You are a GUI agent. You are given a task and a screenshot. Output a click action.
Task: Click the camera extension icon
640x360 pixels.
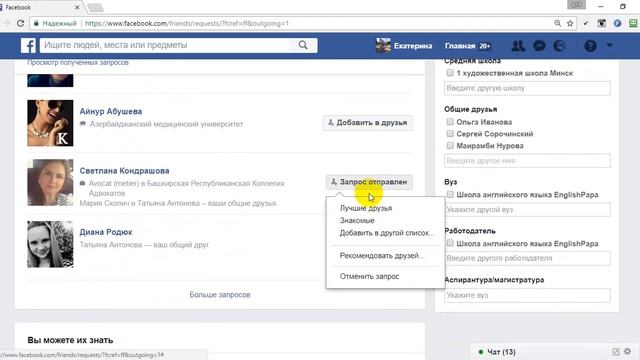(x=602, y=23)
